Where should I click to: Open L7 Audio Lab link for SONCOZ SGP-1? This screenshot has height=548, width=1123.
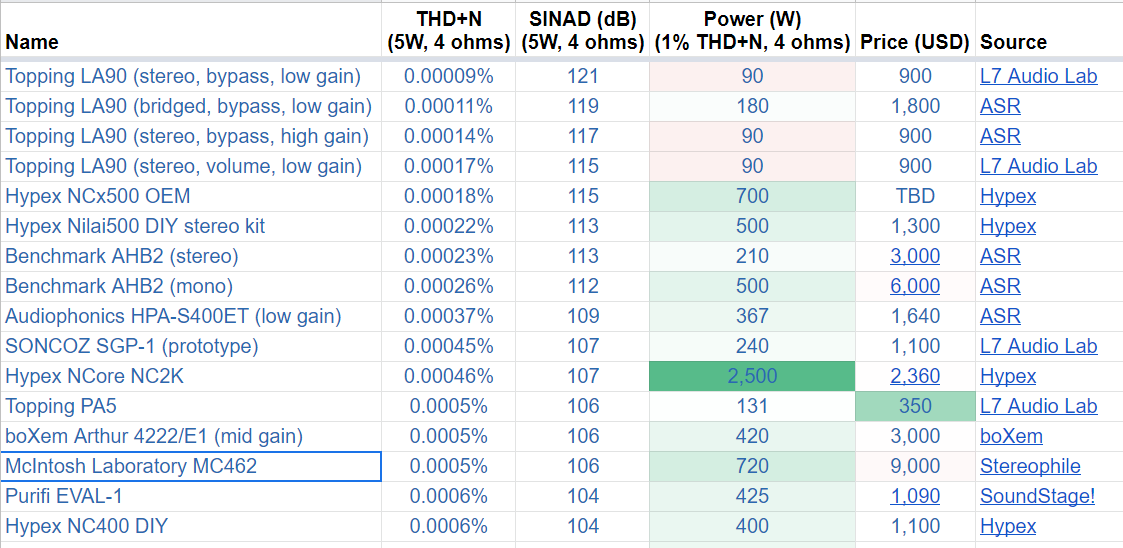pos(1038,346)
